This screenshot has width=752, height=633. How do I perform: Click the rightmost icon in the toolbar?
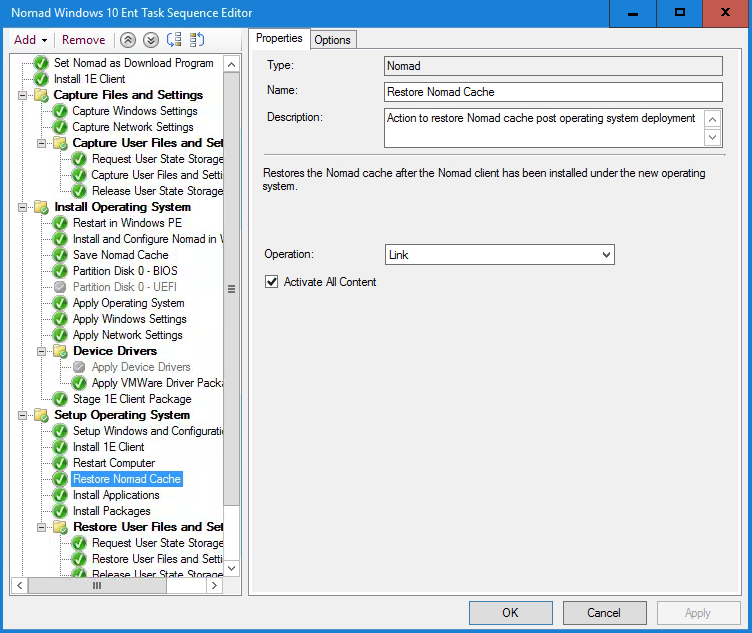[197, 40]
